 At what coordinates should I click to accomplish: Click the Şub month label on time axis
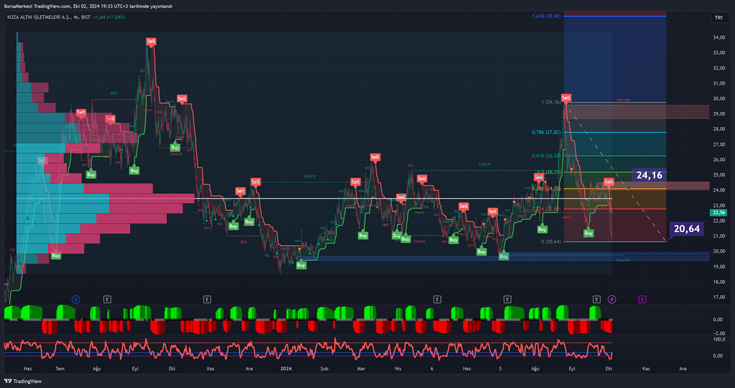324,369
